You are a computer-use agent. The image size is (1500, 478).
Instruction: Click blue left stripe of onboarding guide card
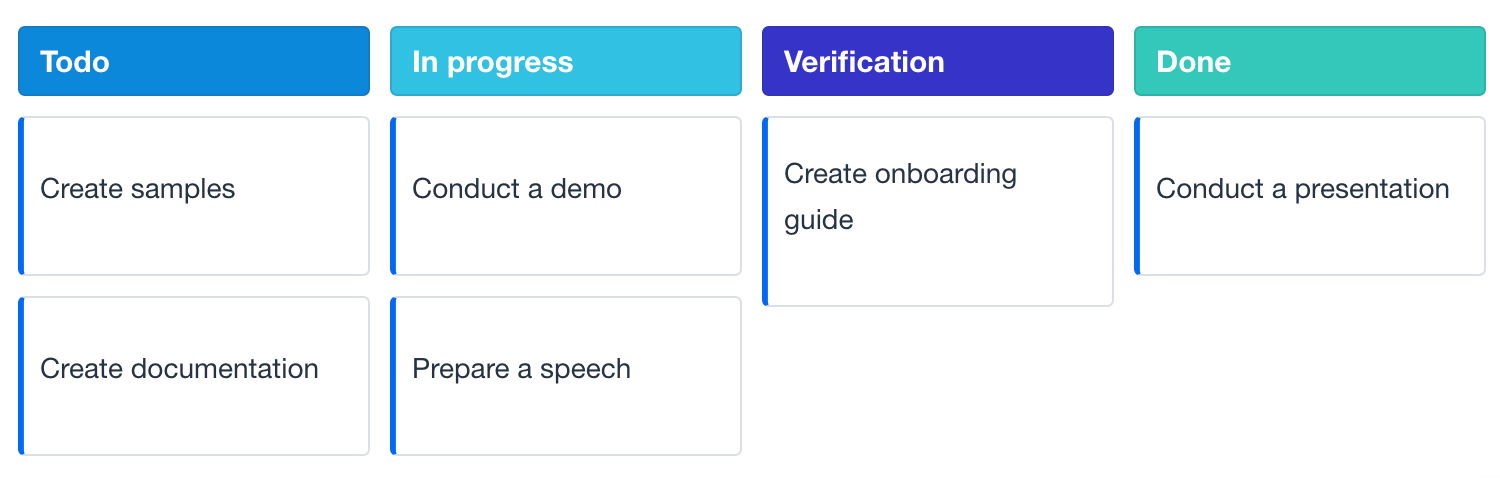point(765,211)
